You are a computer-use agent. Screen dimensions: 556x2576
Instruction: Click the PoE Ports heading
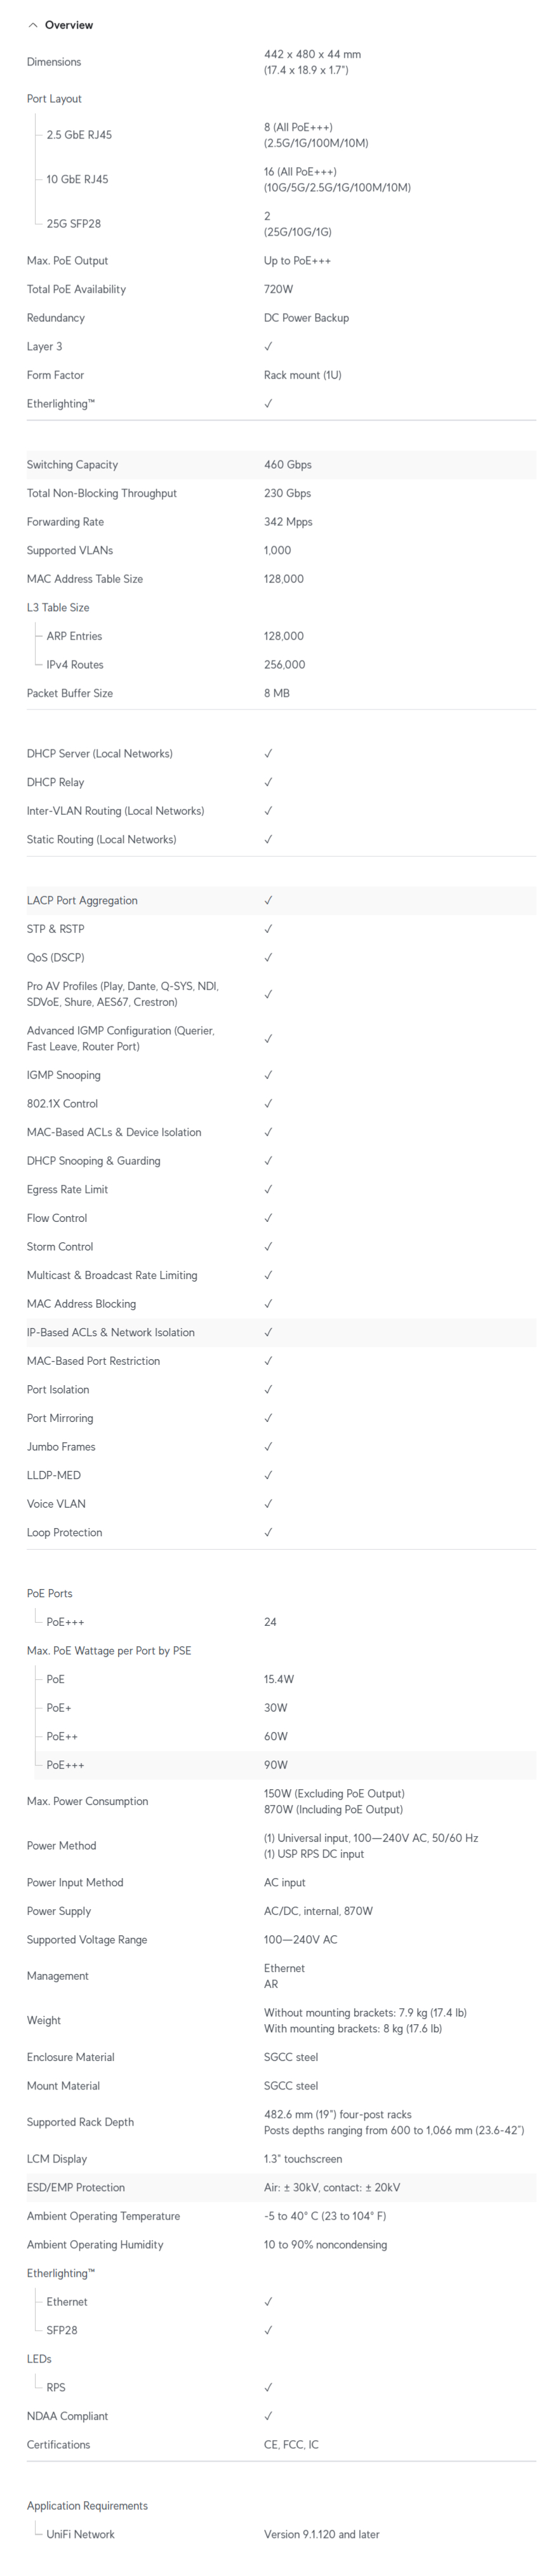(x=49, y=1593)
